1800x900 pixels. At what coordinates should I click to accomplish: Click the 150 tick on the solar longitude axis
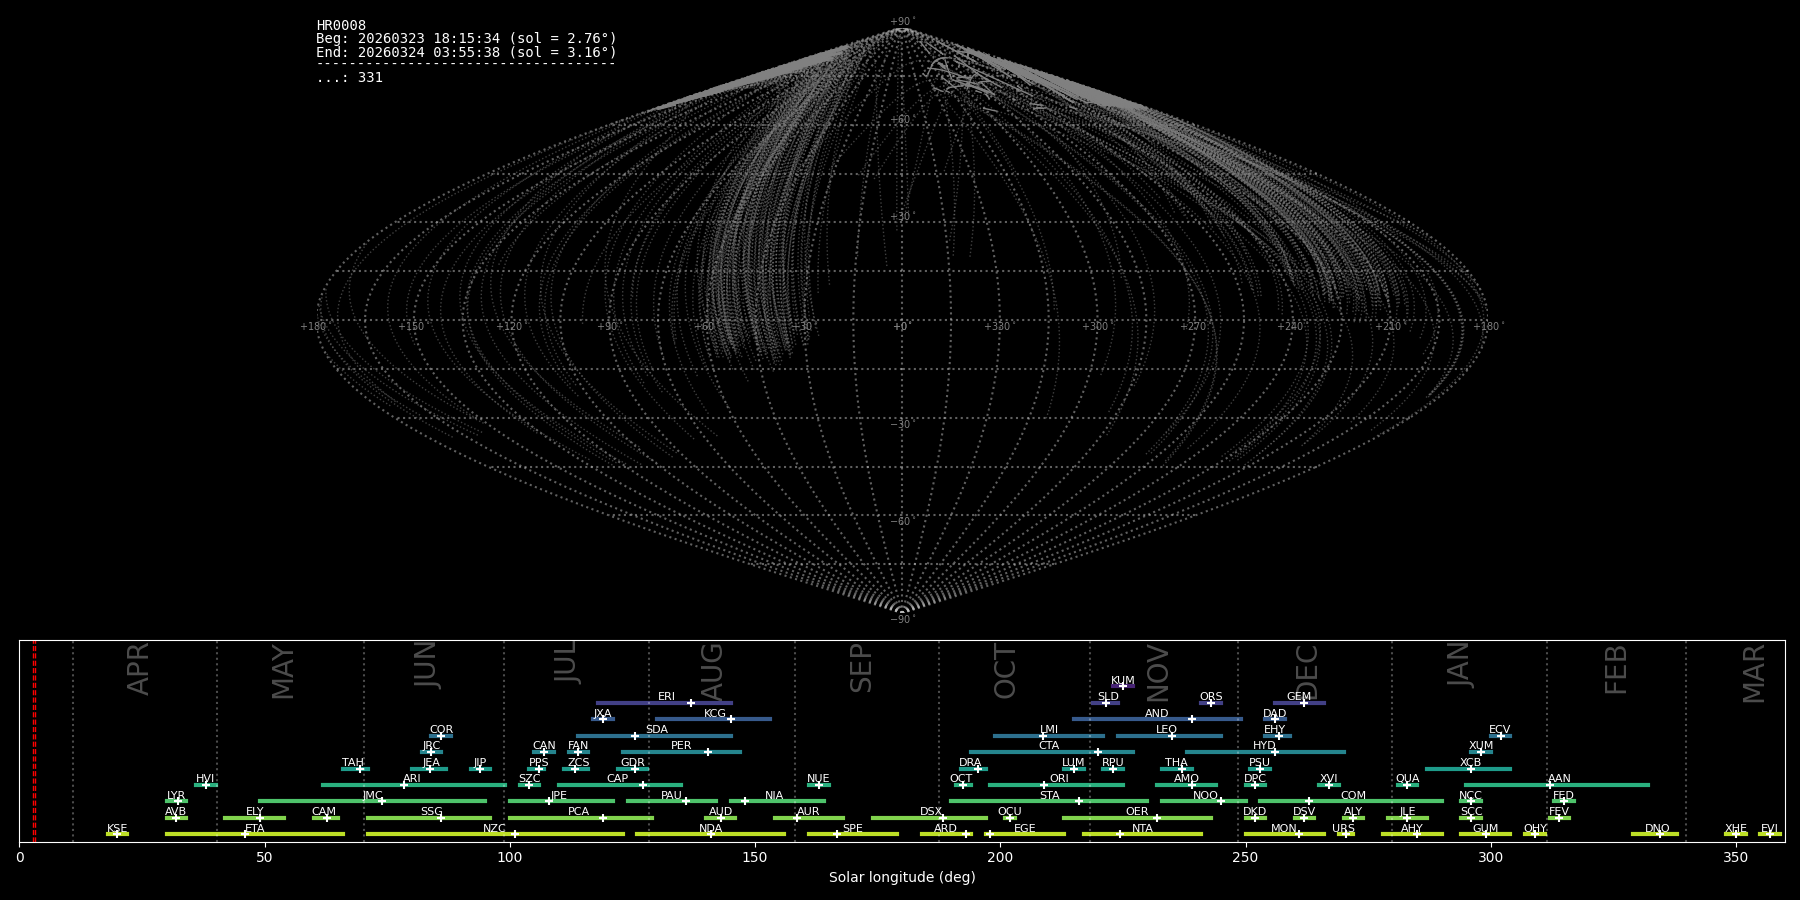(755, 858)
